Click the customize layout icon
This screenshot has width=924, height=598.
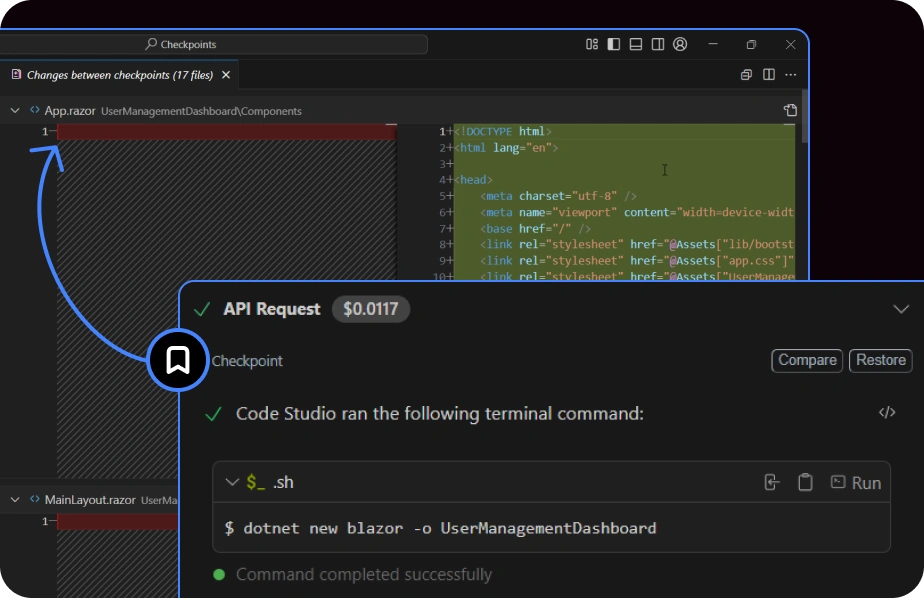pos(591,44)
